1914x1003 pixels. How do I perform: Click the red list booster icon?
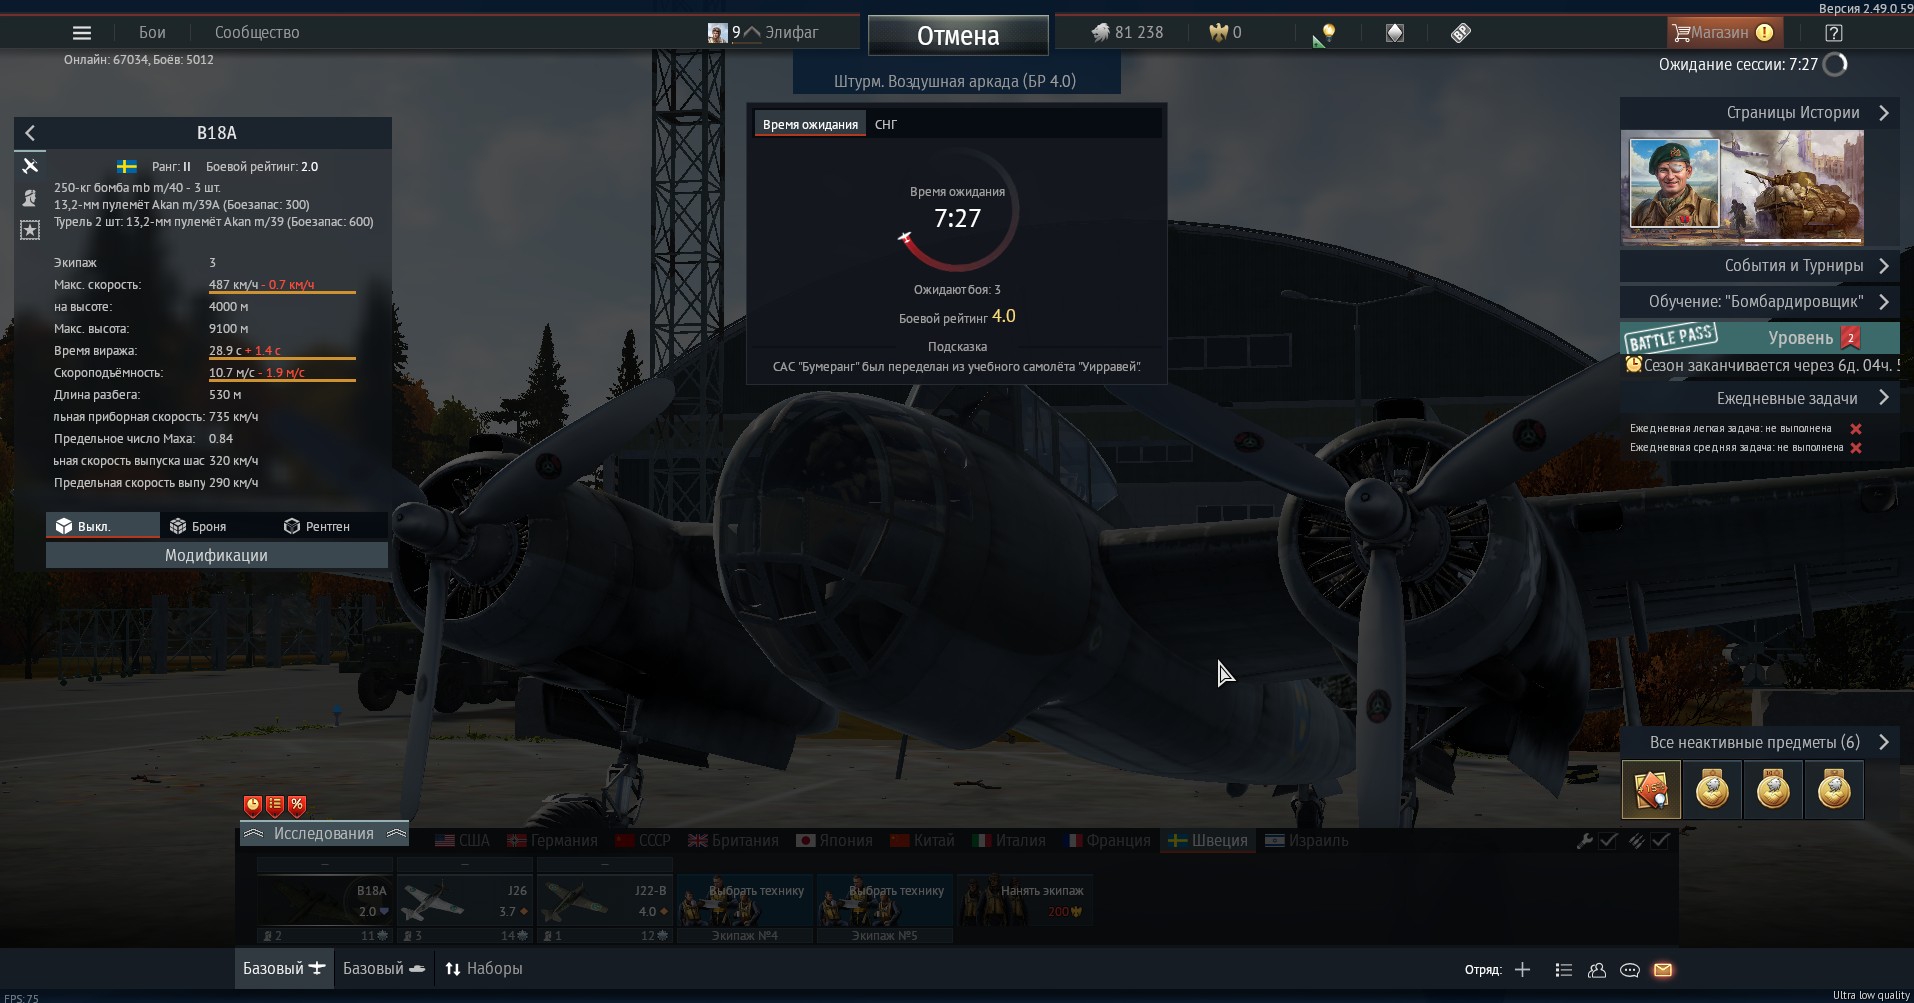tap(275, 805)
